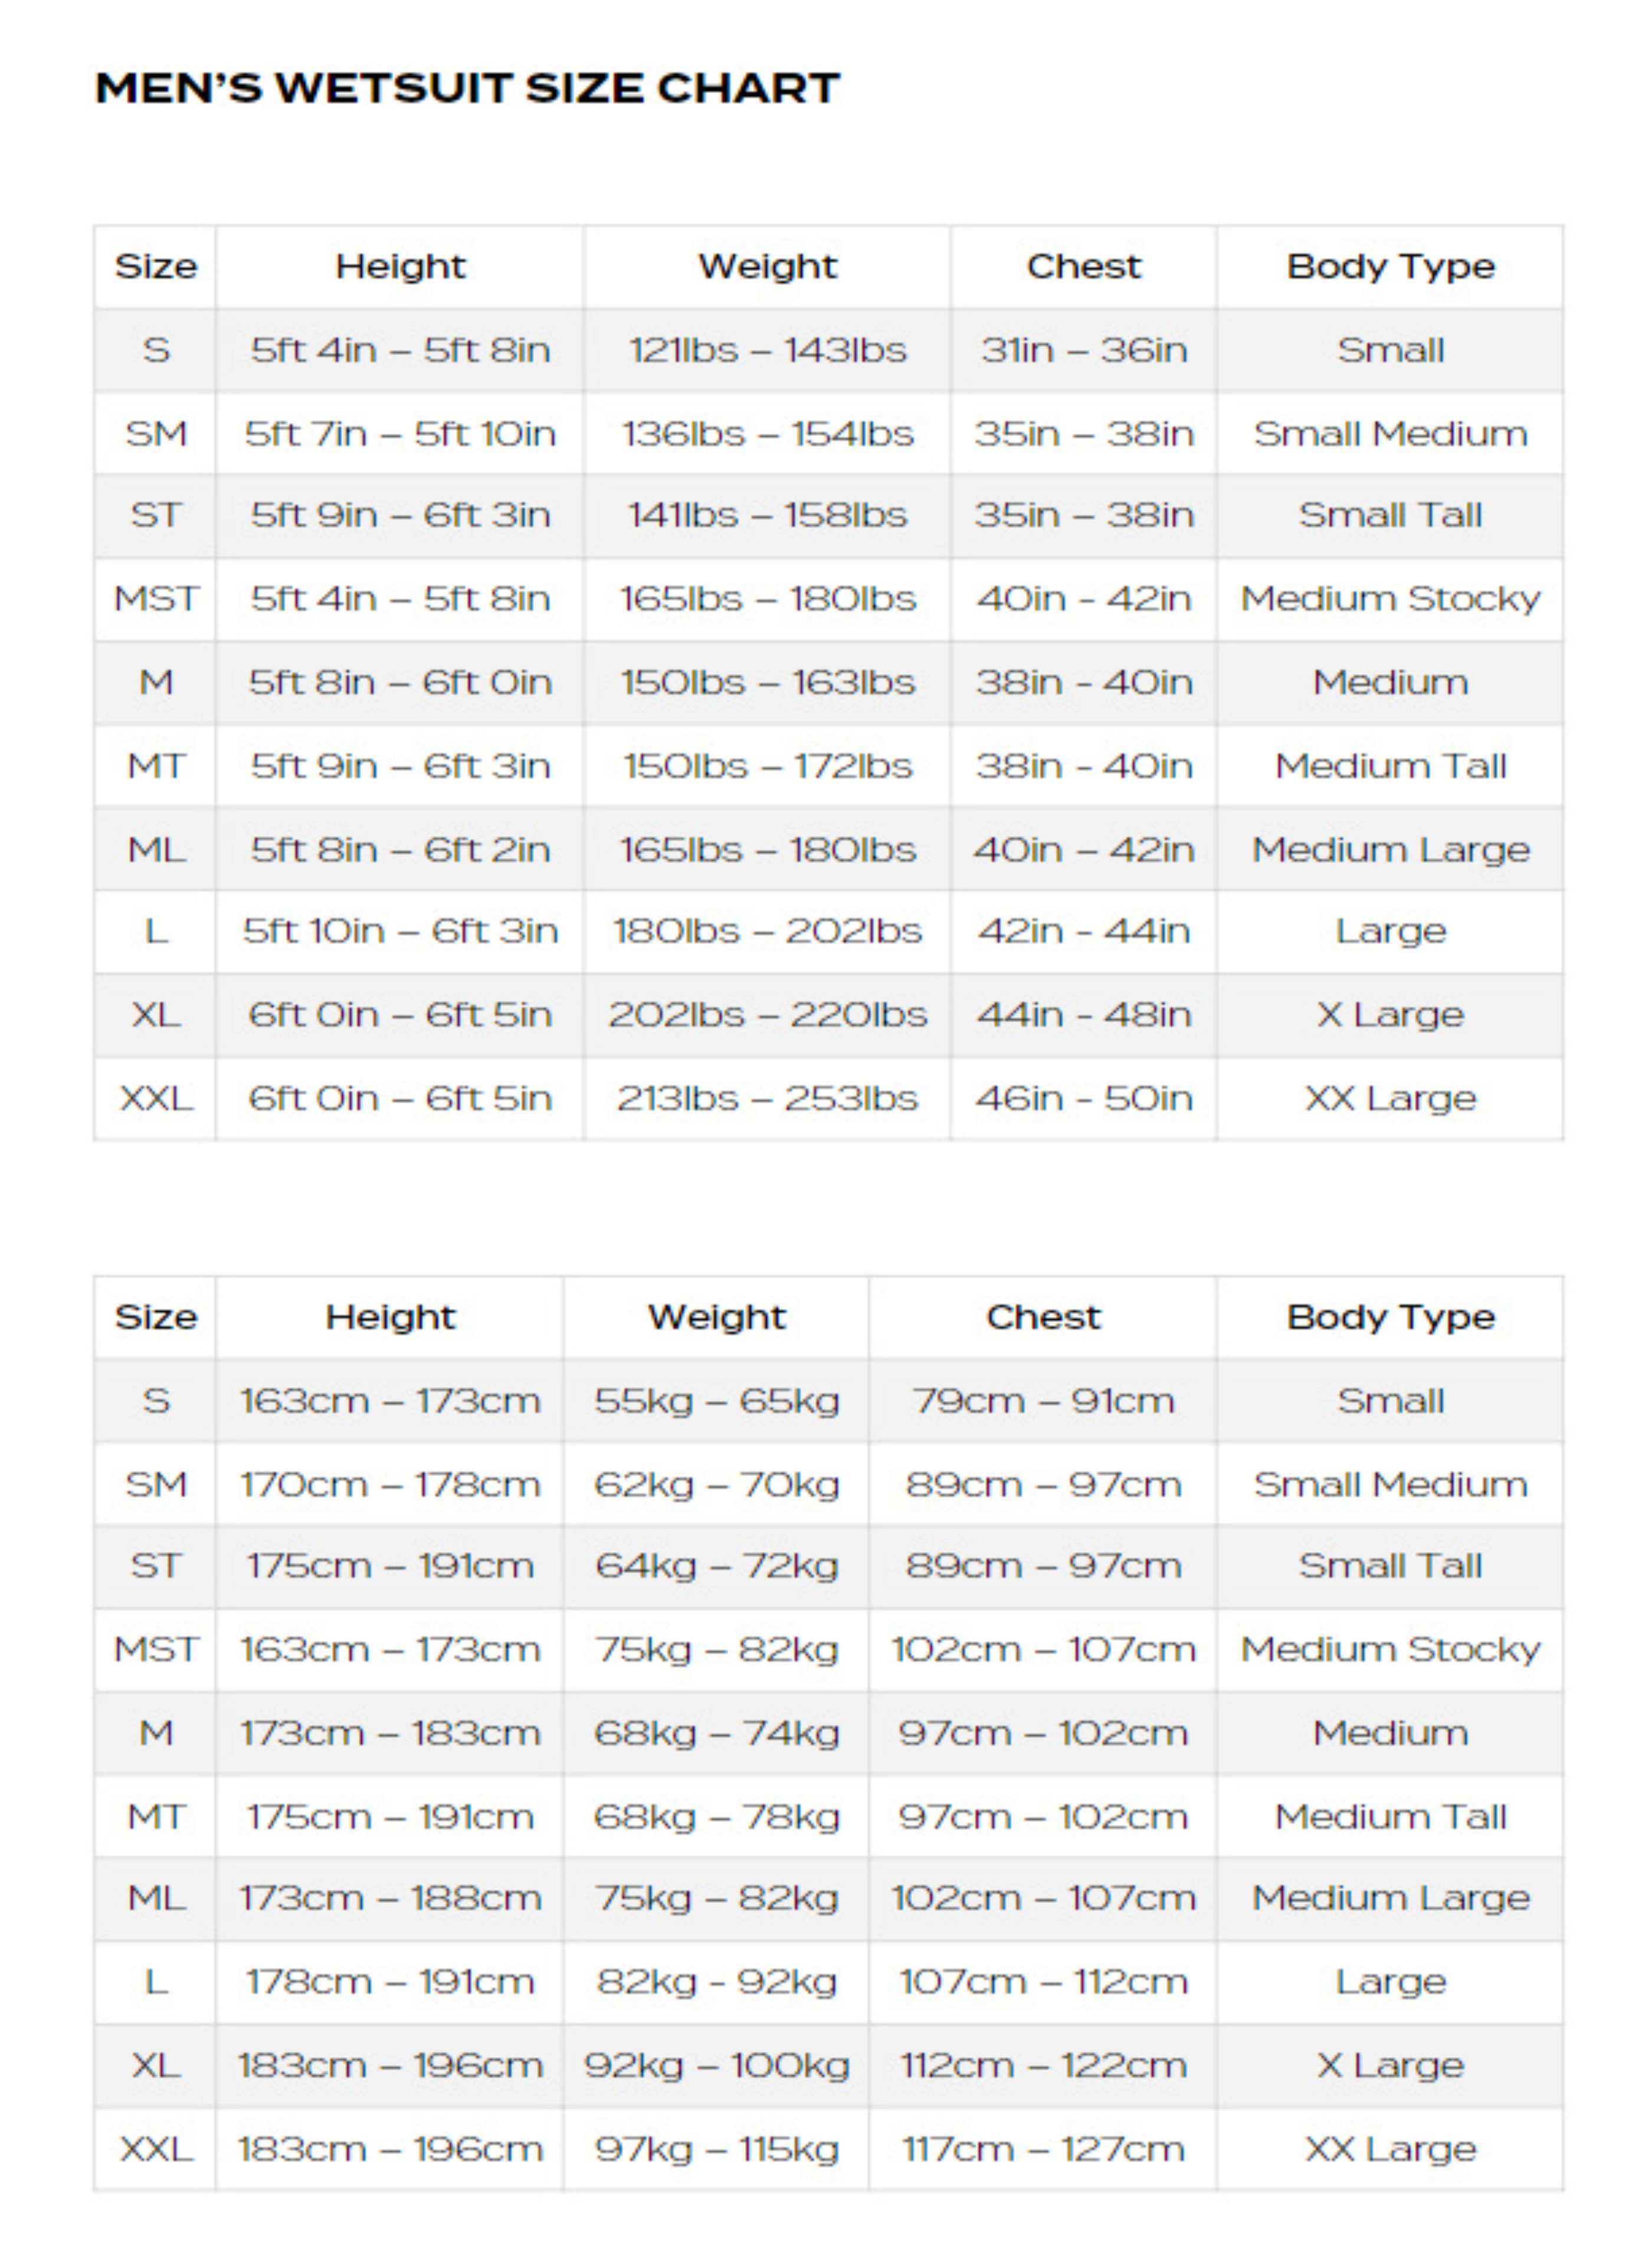Select the 202lbs – 220lbs weight cell

[x=767, y=1015]
